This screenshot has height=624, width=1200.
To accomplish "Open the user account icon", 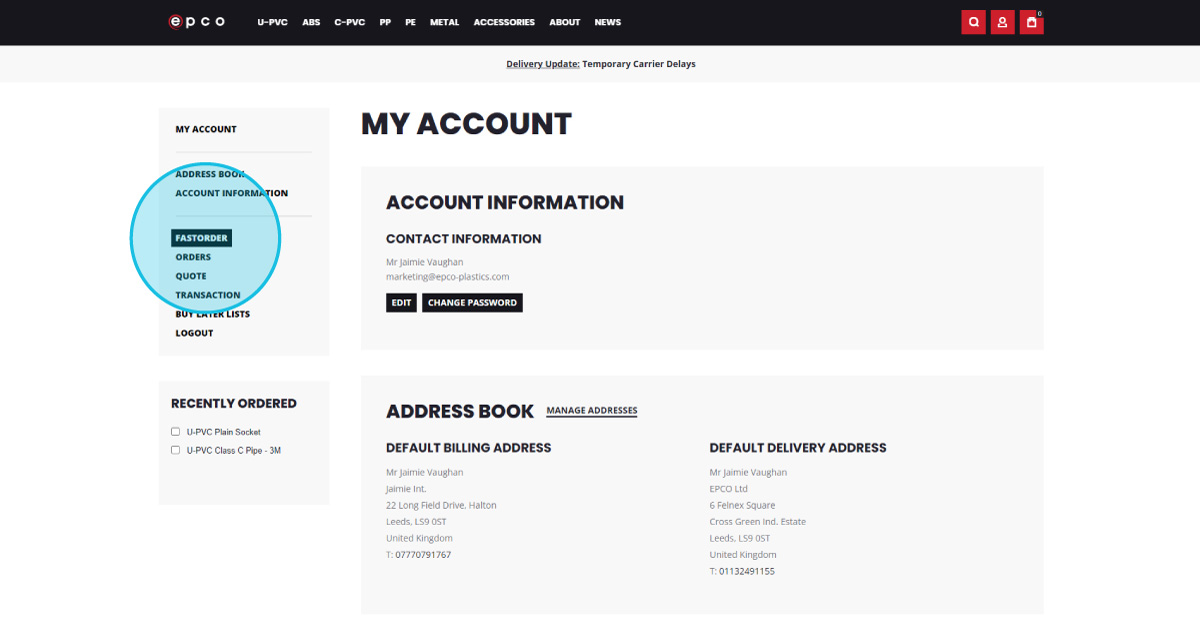I will (x=1003, y=22).
